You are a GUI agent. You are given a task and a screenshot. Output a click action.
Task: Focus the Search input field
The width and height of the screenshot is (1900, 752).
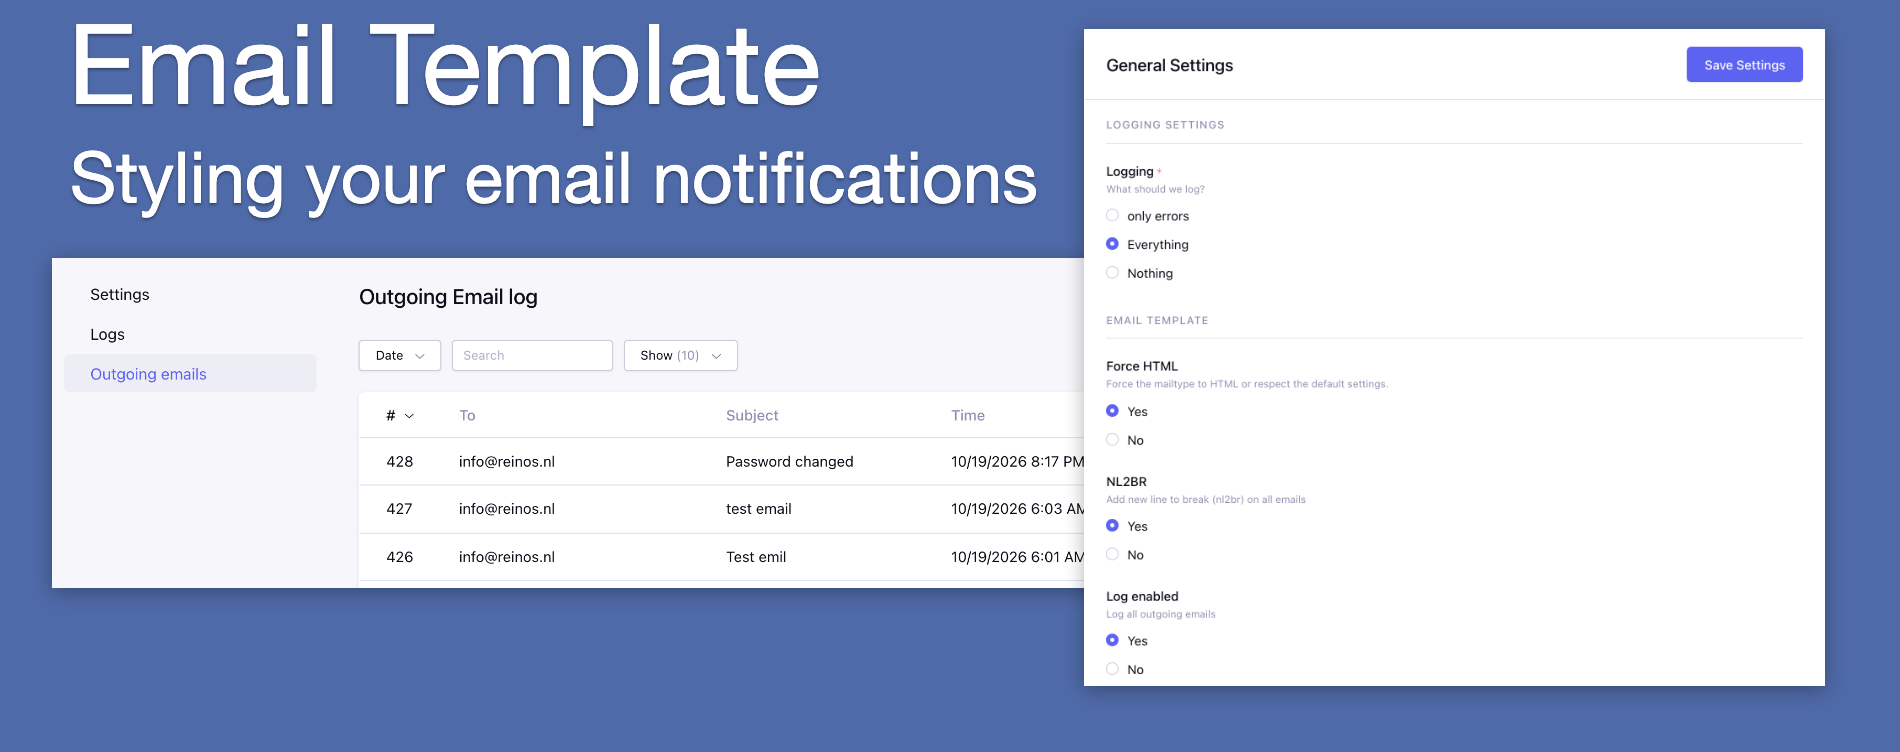coord(532,356)
